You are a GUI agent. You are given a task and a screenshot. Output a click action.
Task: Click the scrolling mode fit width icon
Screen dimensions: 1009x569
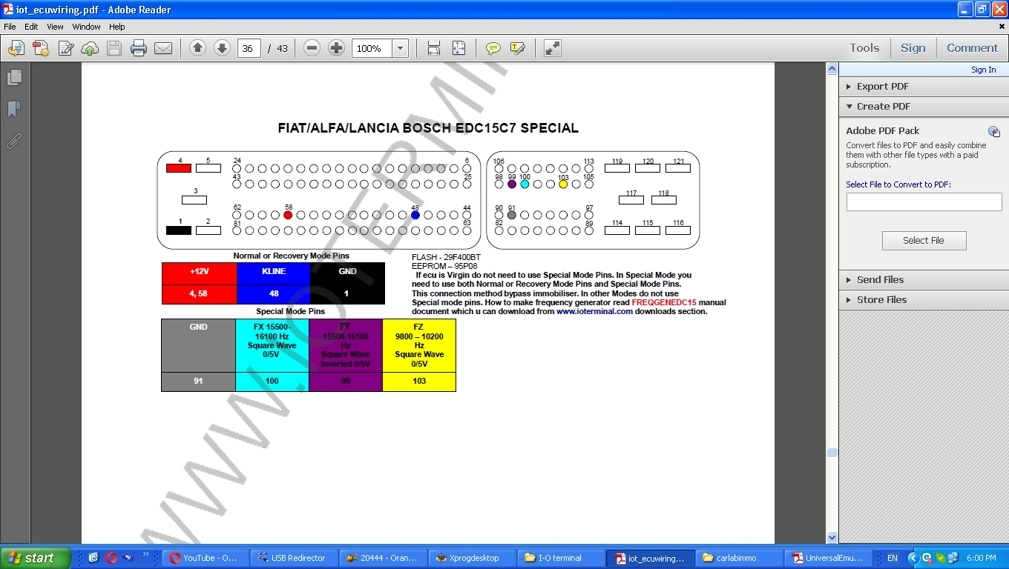coord(434,48)
